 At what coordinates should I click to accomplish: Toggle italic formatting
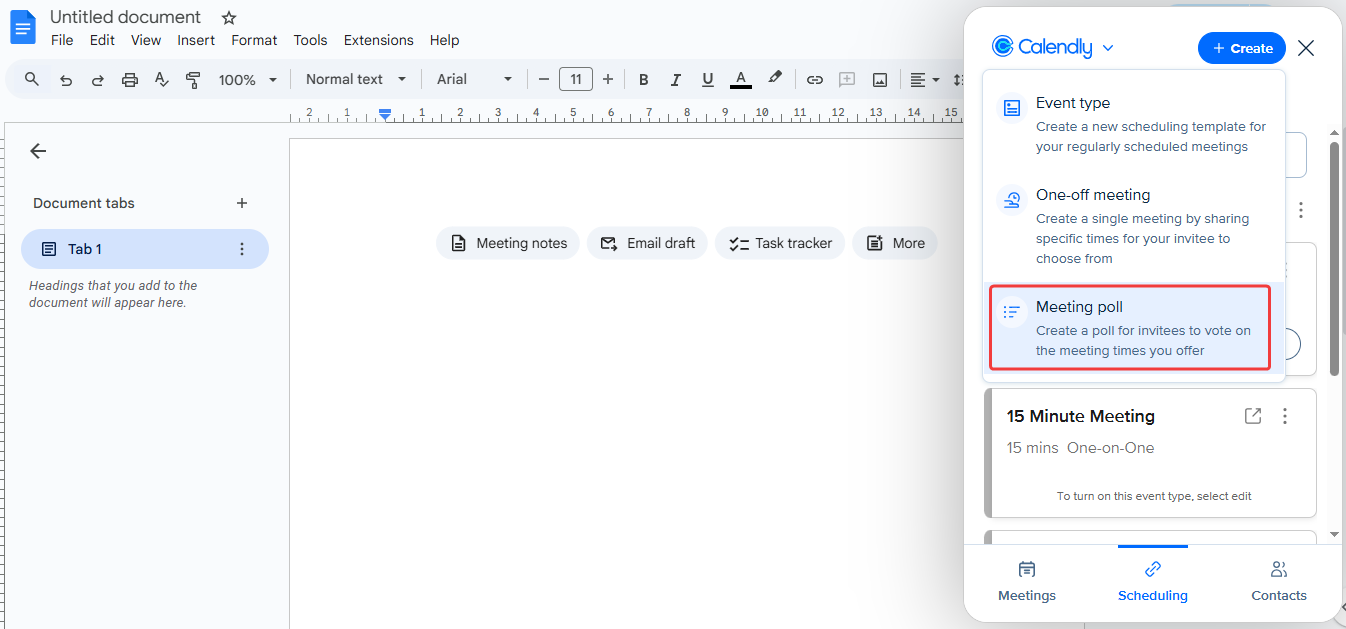point(676,80)
